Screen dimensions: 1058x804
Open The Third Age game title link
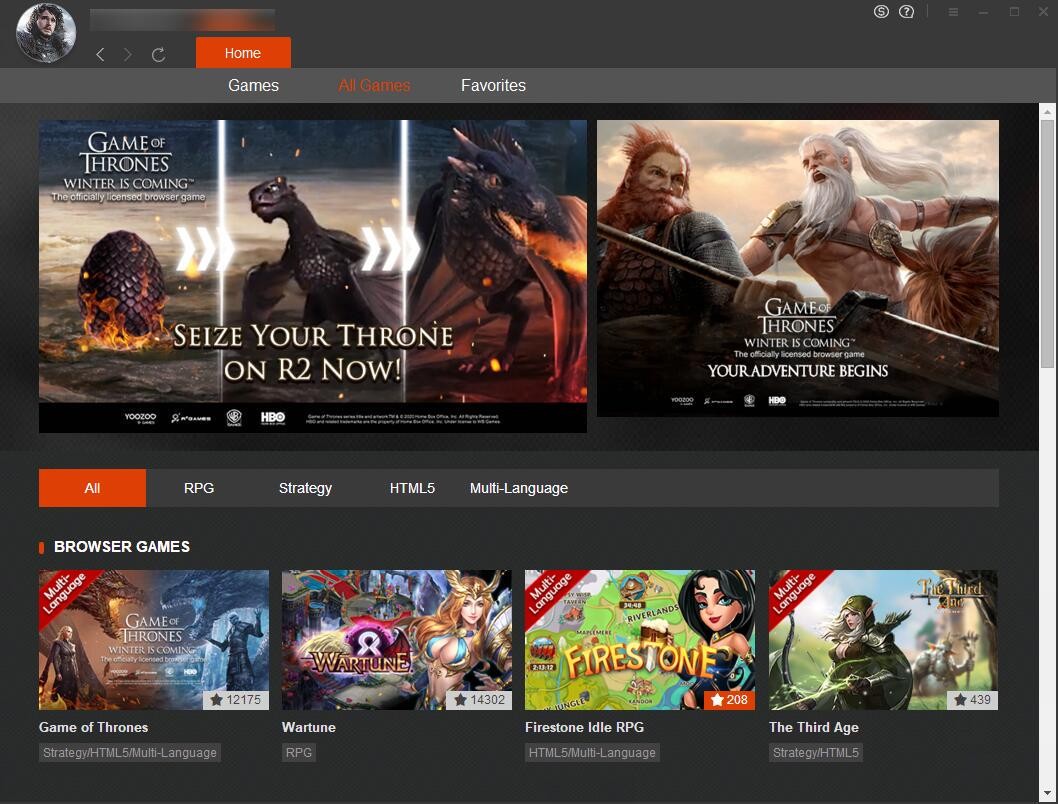813,727
